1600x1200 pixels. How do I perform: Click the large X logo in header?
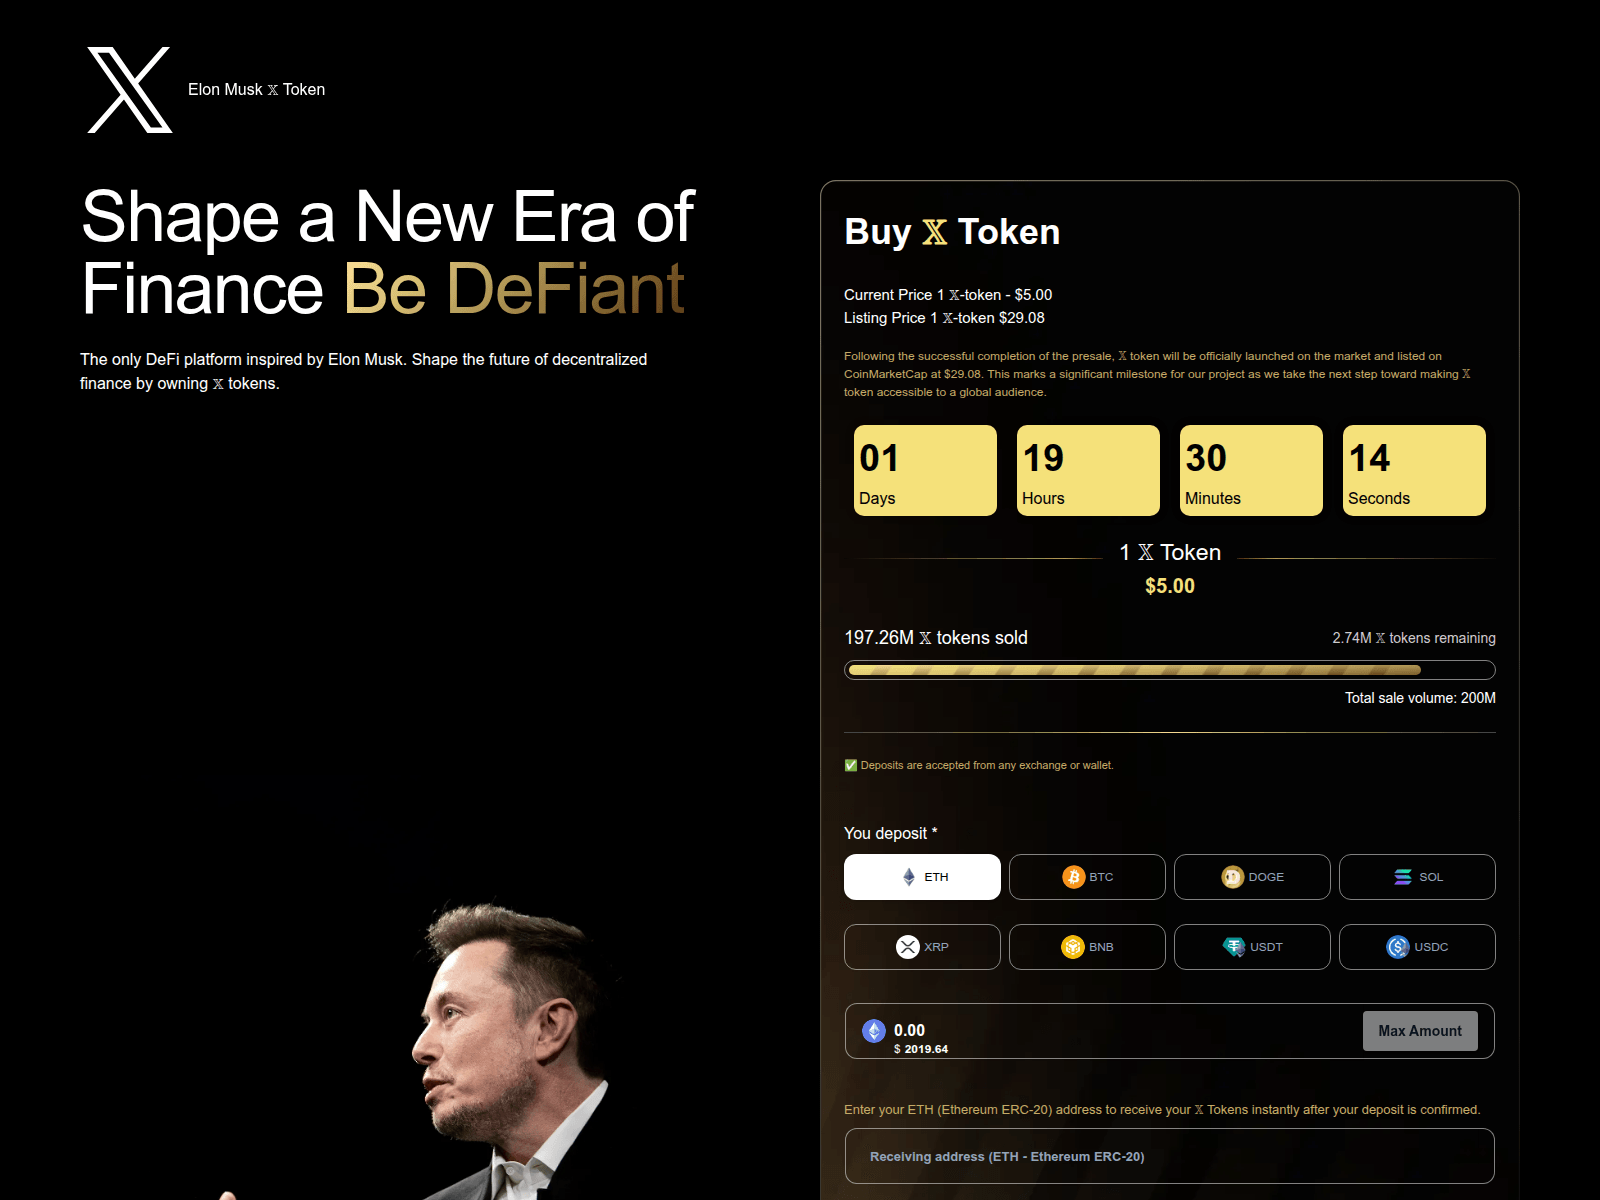tap(130, 90)
